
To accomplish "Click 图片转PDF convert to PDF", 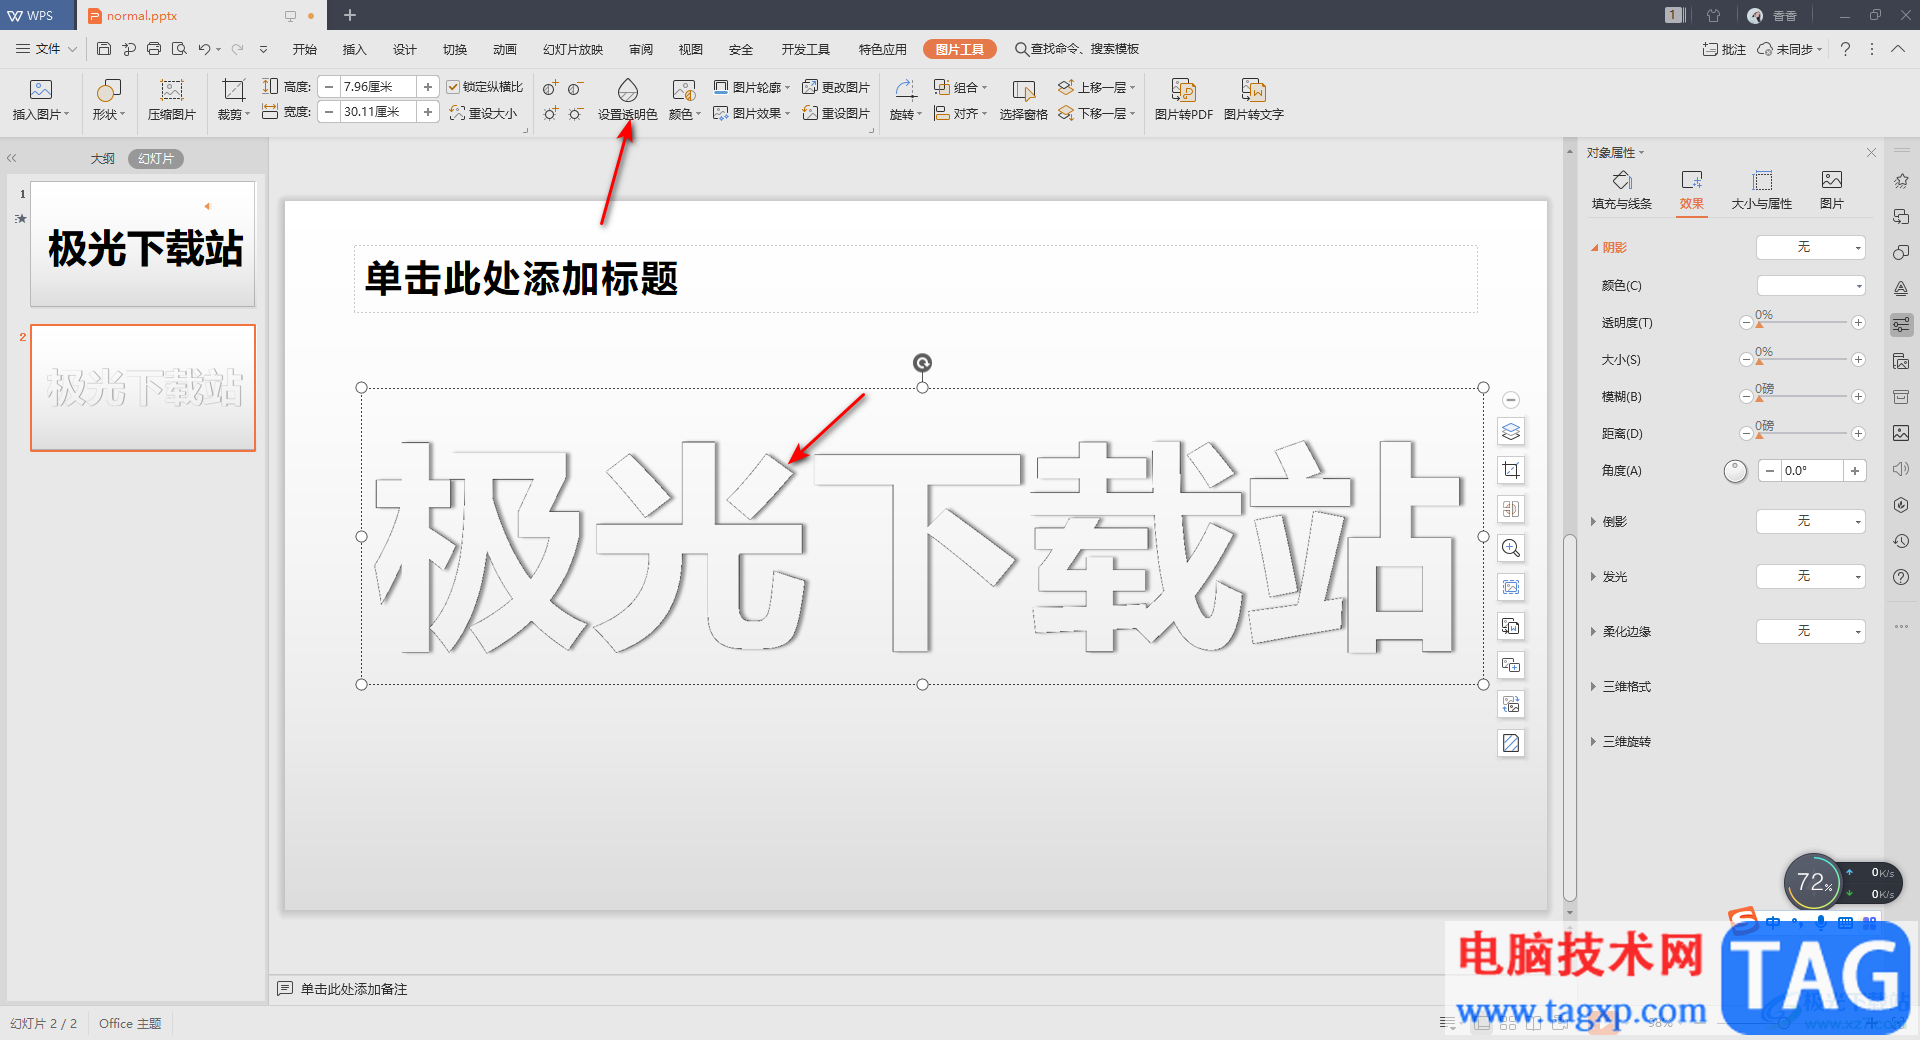I will [x=1183, y=99].
